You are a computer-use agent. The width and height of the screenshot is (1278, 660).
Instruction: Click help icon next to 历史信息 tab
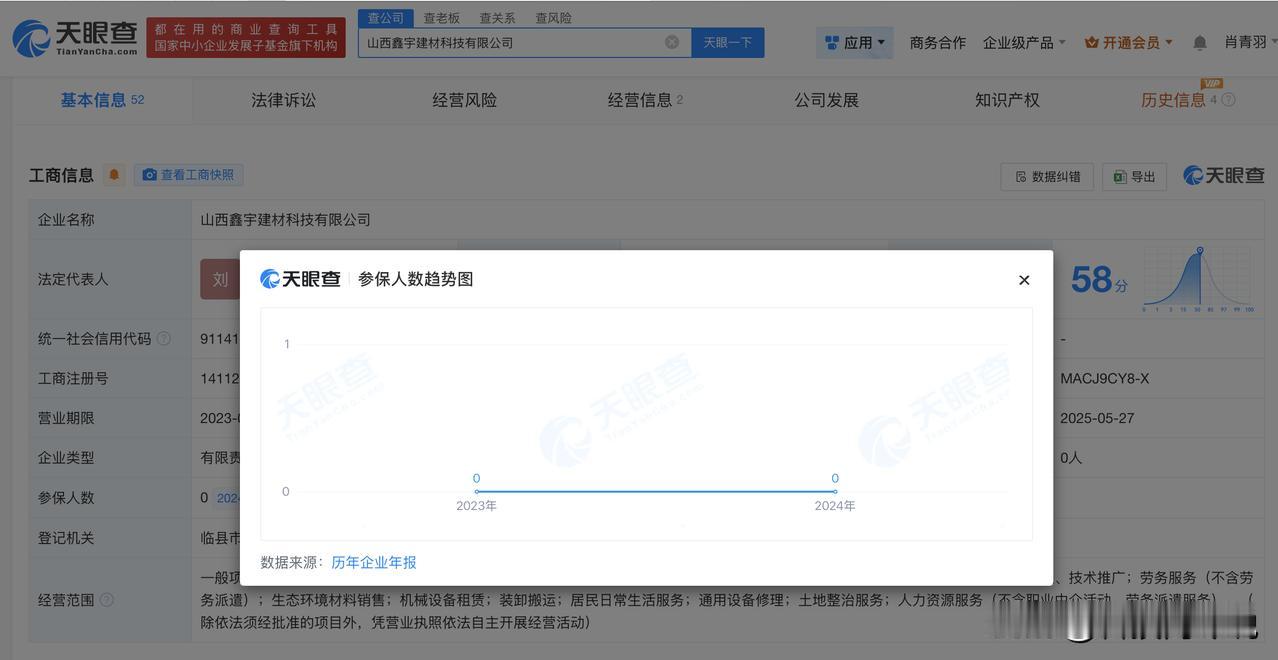point(1229,100)
